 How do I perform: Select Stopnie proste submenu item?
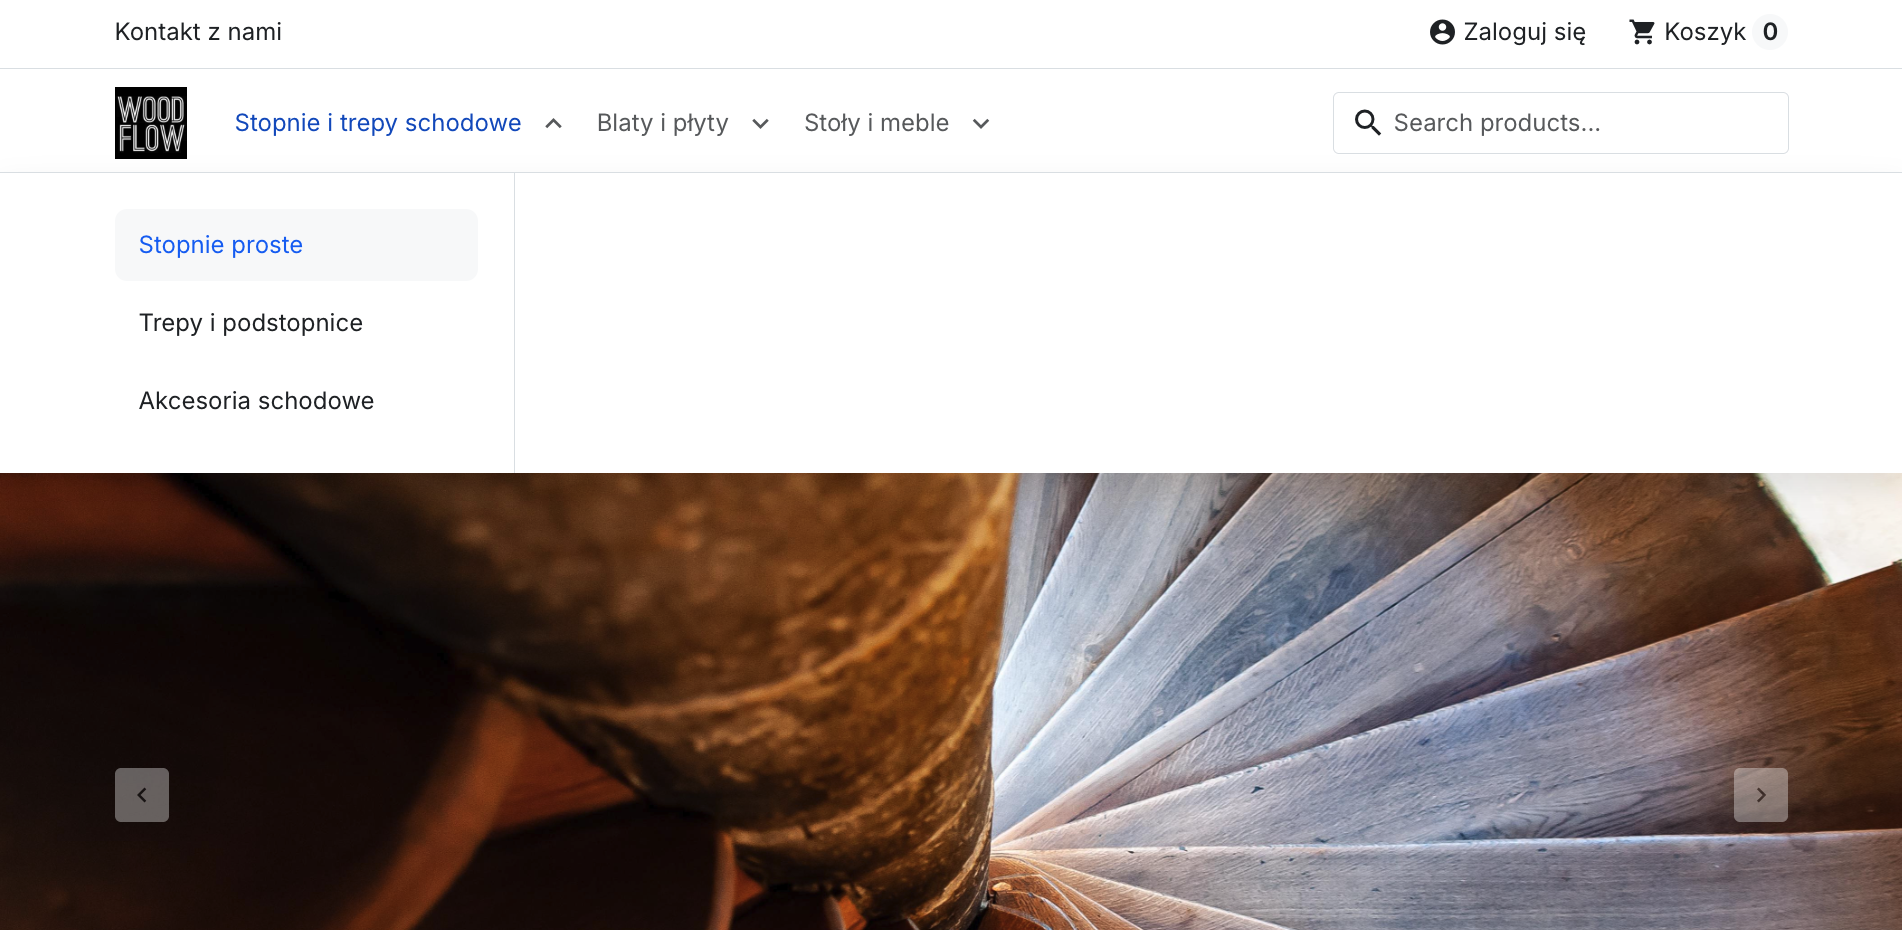pos(296,245)
